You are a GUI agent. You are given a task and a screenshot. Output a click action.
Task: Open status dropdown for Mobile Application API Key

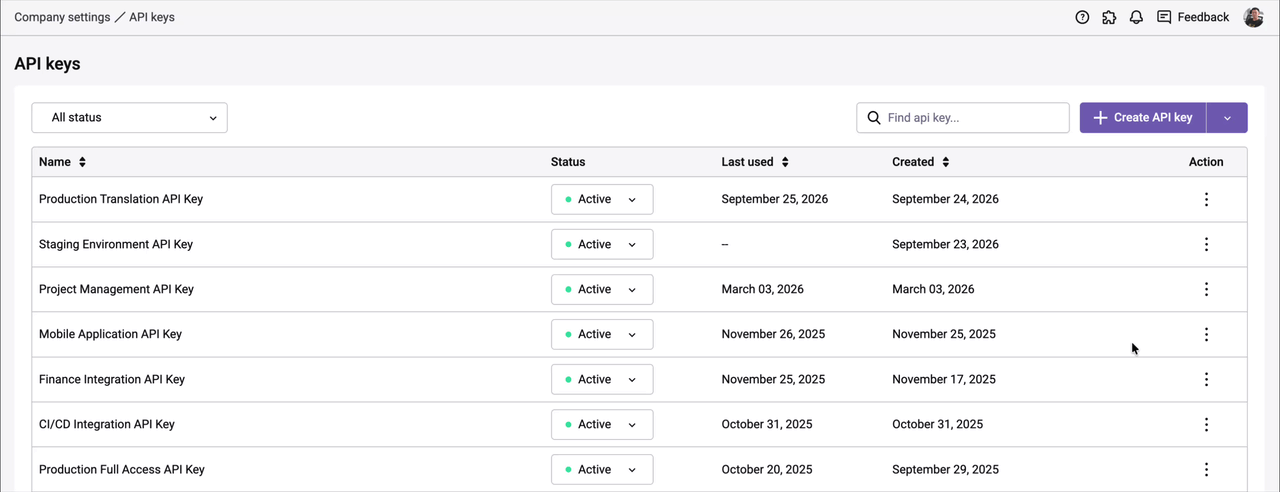point(602,334)
